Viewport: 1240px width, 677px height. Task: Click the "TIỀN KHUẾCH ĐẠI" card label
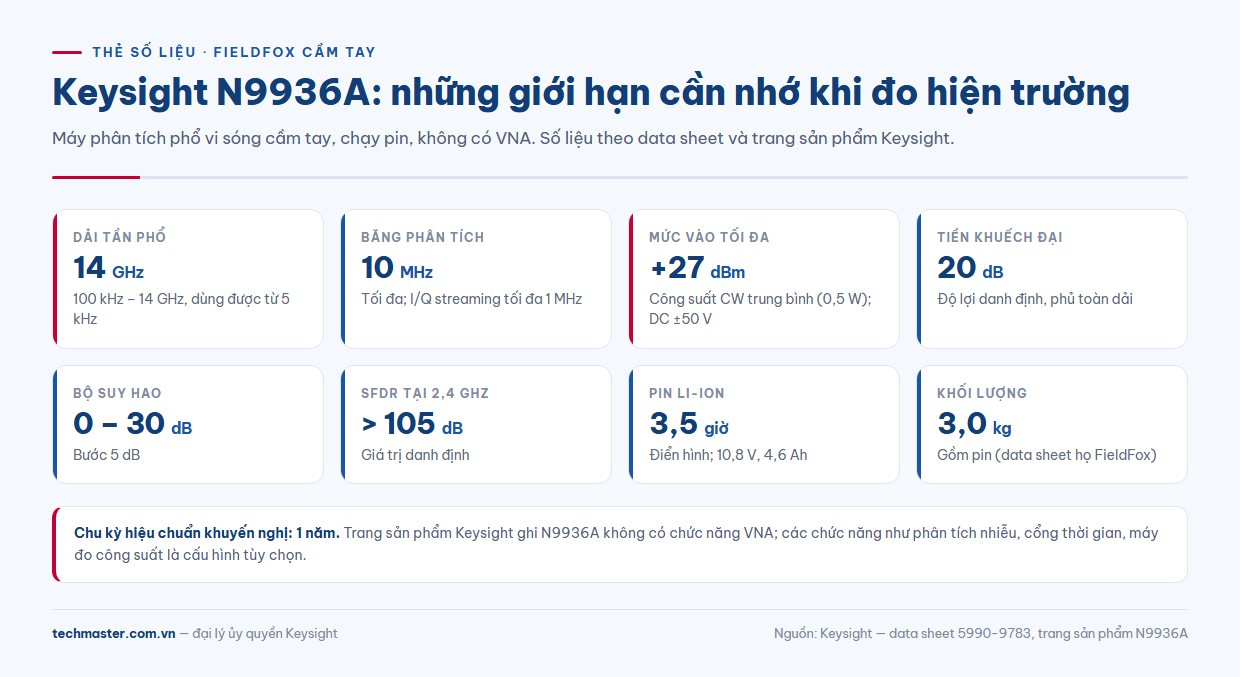(x=1000, y=237)
